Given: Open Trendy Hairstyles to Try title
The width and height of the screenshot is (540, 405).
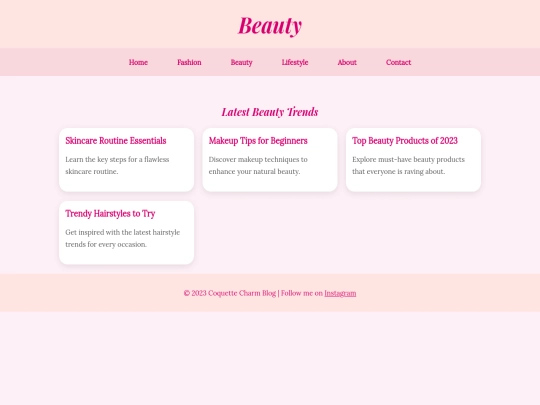Looking at the screenshot, I should tap(110, 214).
